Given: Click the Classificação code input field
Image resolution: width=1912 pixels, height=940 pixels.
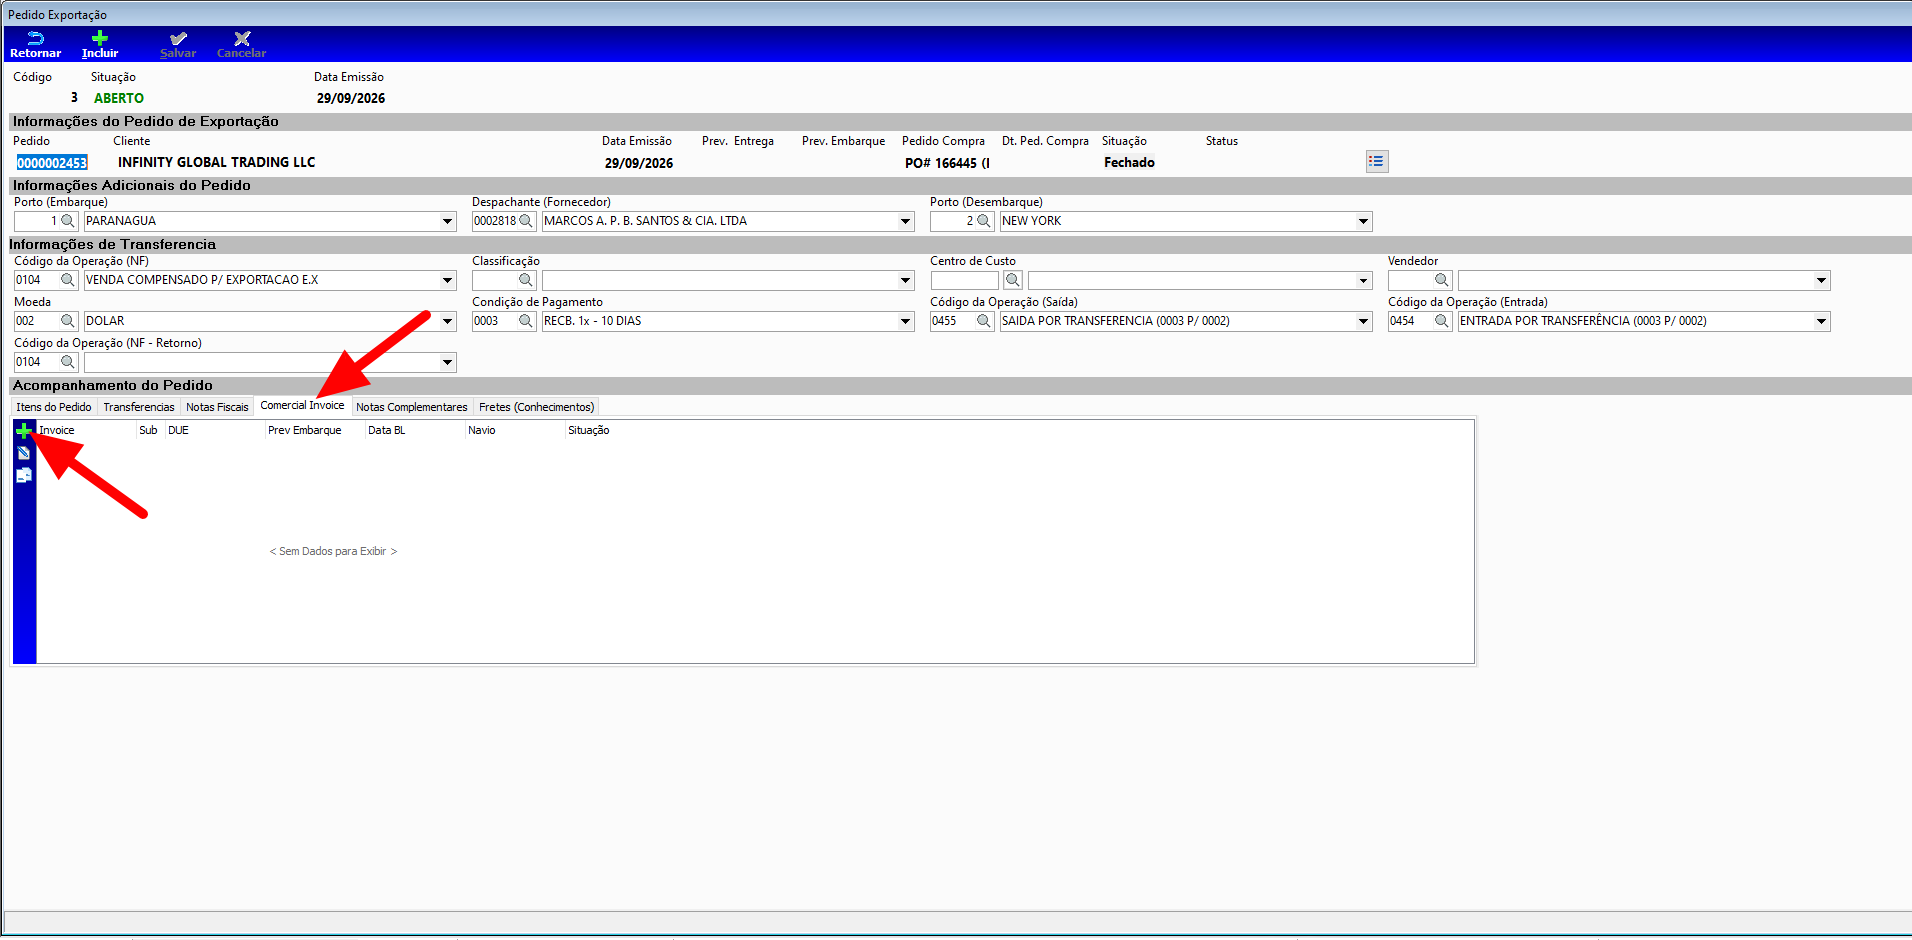Looking at the screenshot, I should (495, 280).
